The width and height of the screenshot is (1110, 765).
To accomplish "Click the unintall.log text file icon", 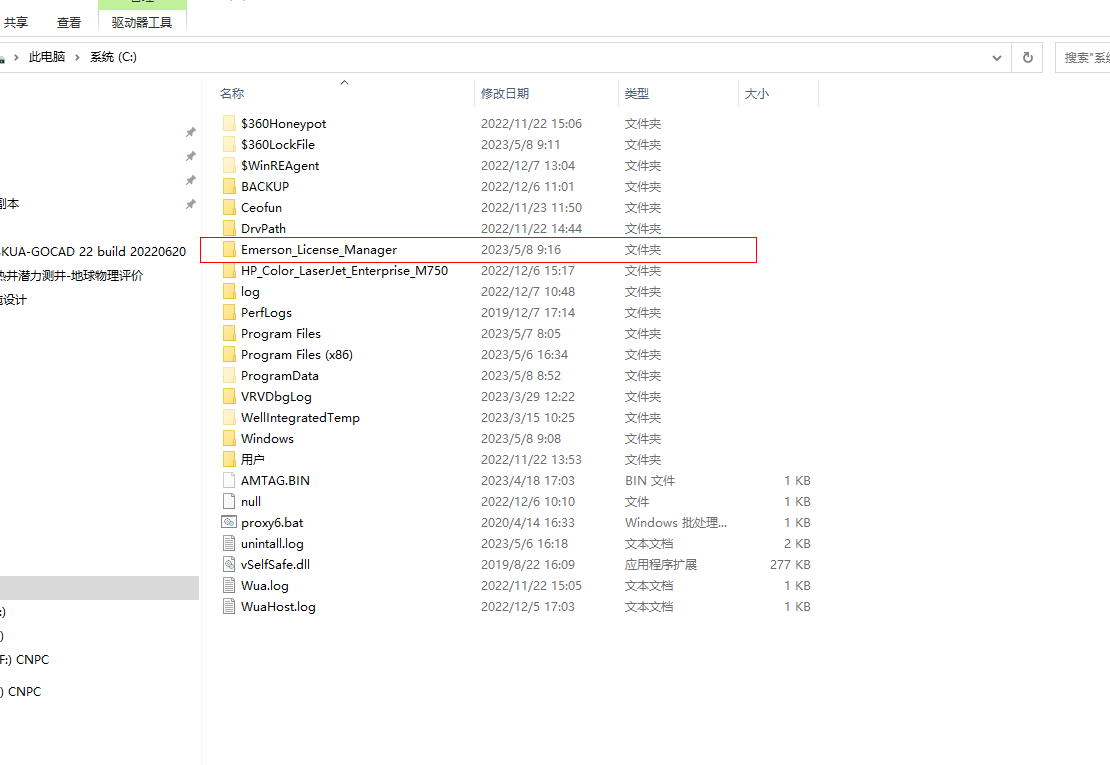I will click(x=229, y=544).
